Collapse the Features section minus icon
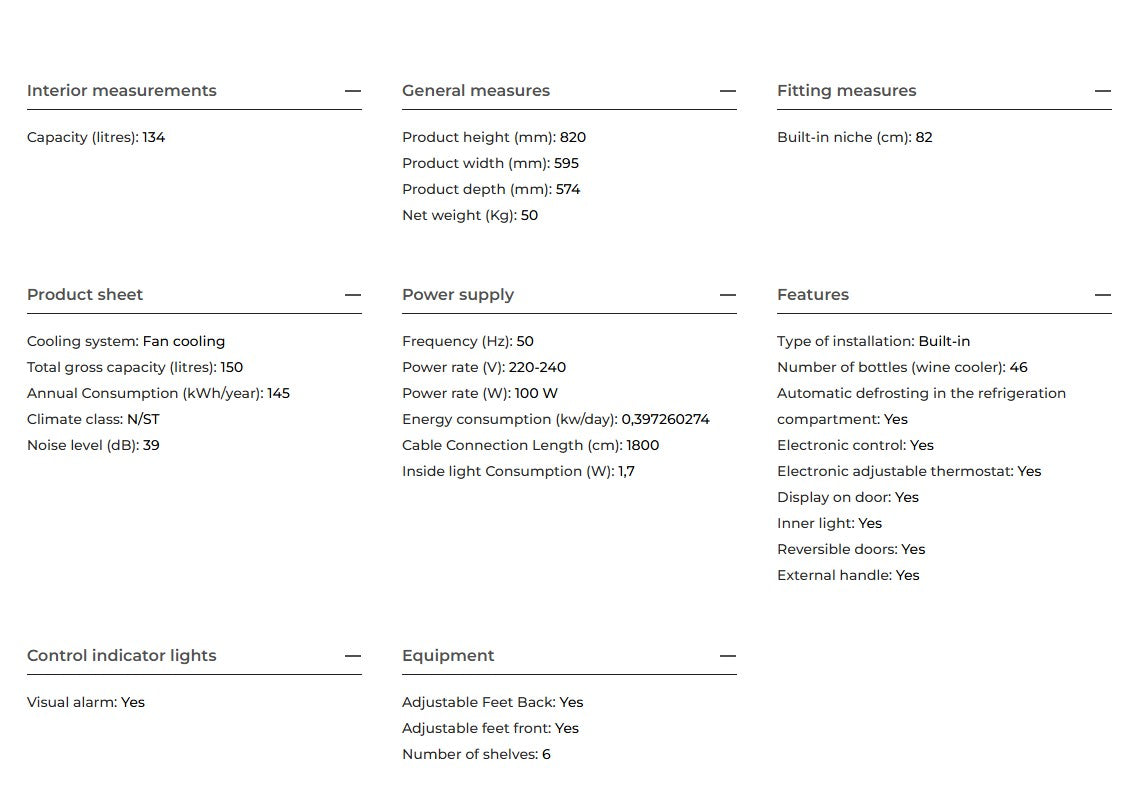Screen dimensions: 1136x803 pyautogui.click(x=1103, y=295)
